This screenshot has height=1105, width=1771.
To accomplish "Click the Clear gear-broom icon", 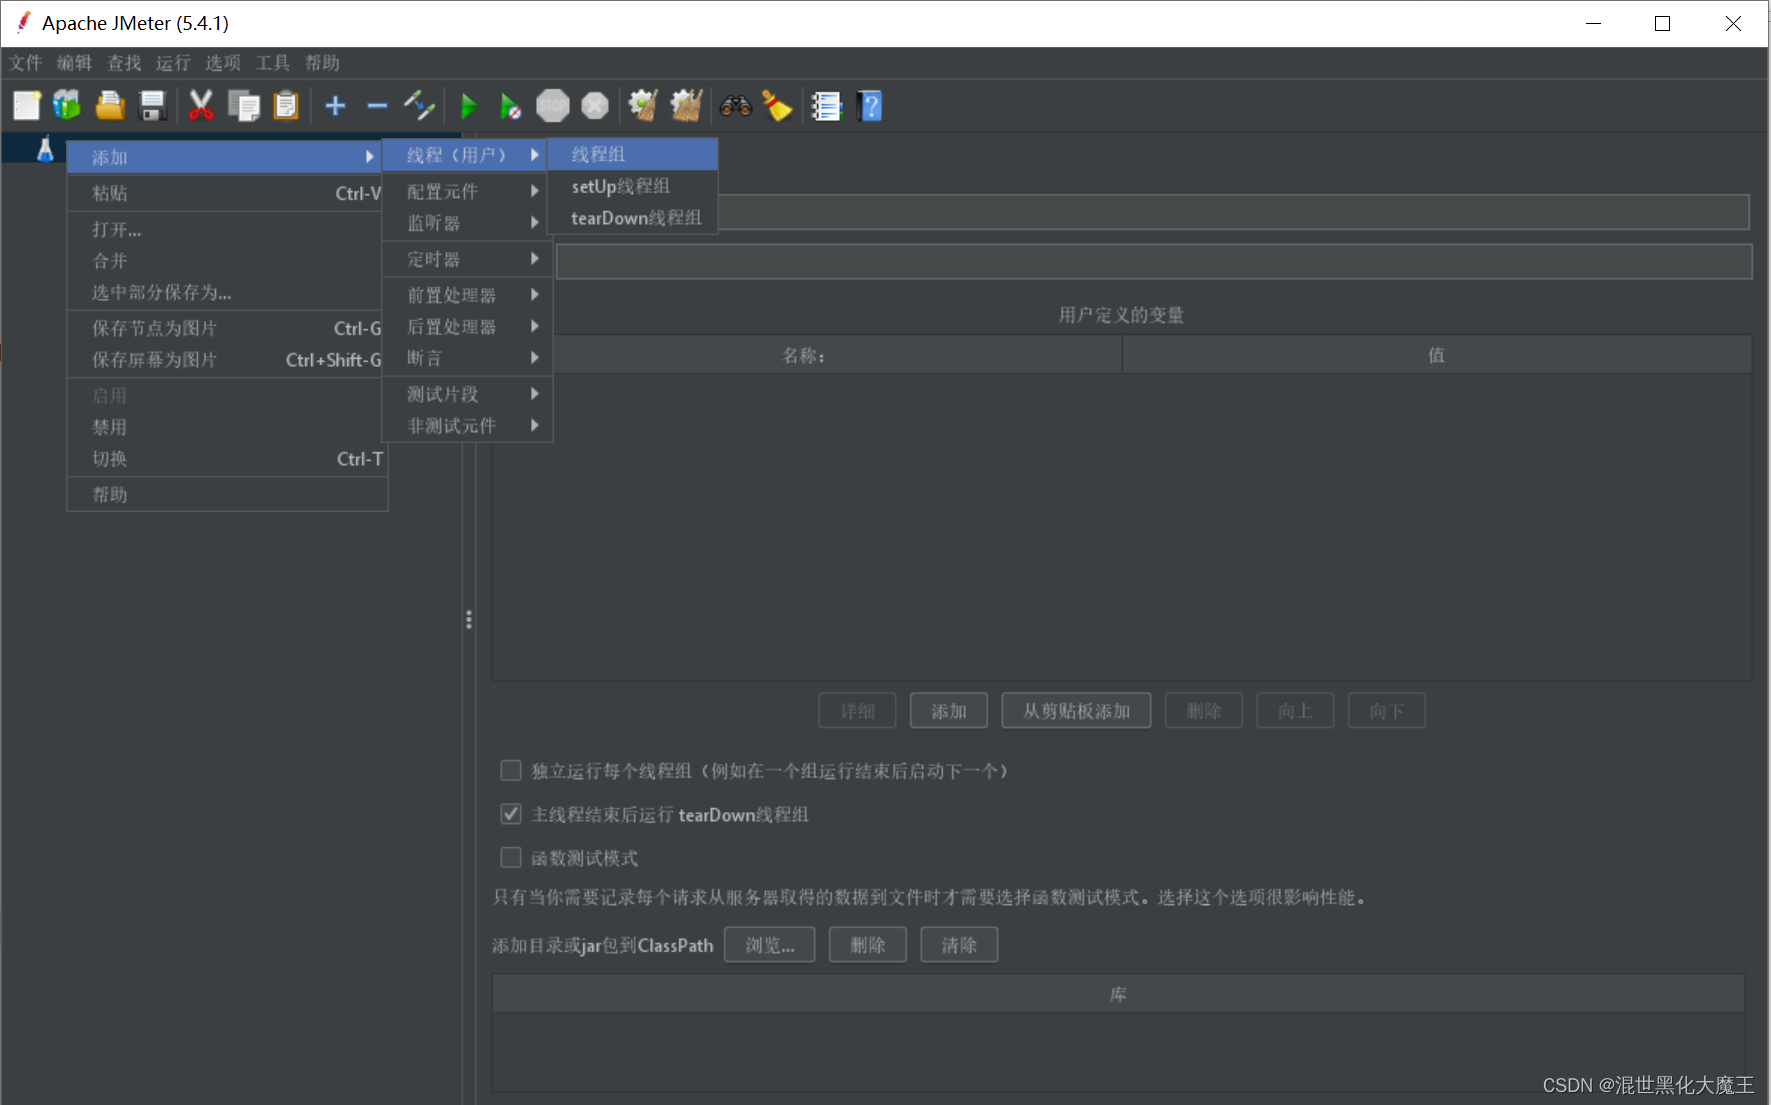I will click(642, 105).
